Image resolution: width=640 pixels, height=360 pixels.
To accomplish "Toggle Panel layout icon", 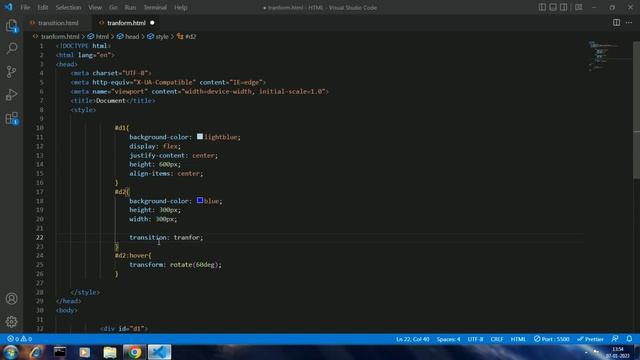I will tap(553, 7).
